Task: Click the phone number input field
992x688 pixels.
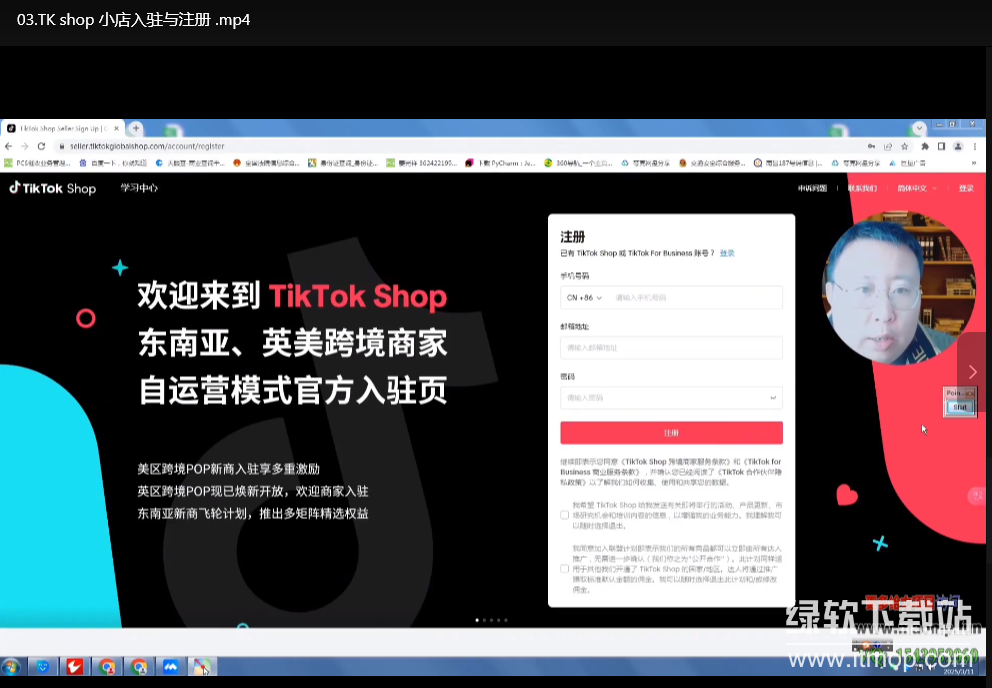Action: click(694, 298)
